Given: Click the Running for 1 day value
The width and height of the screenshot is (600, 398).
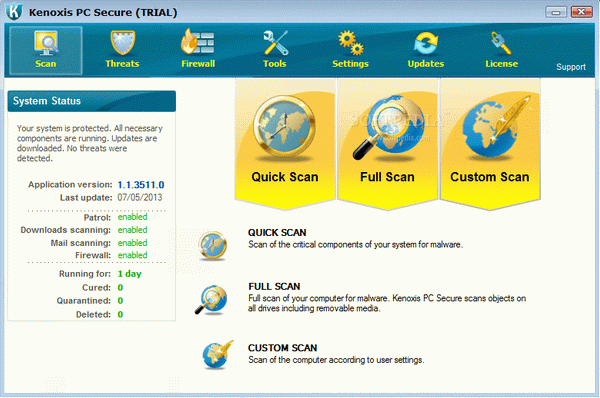Looking at the screenshot, I should (129, 274).
